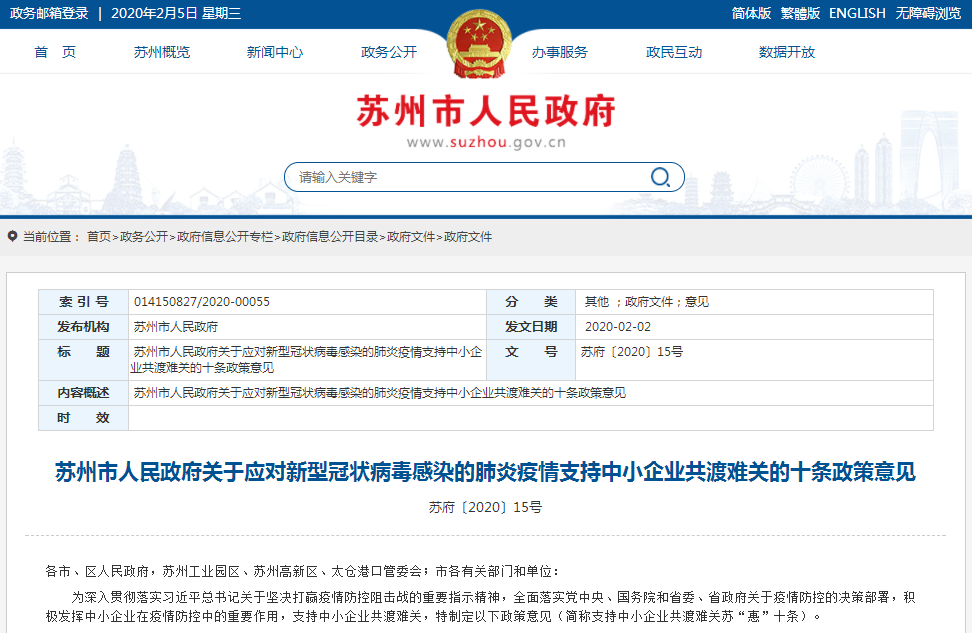This screenshot has height=633, width=972.
Task: Open 数据开放 menu
Action: 787,52
